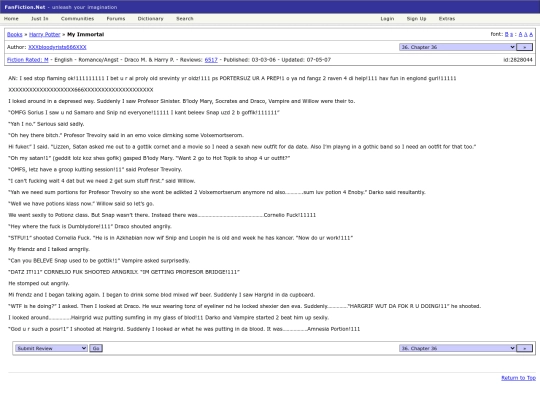Image resolution: width=540 pixels, height=405 pixels.
Task: Click the line "He stomped out angrily."
Action: click(x=39, y=283)
